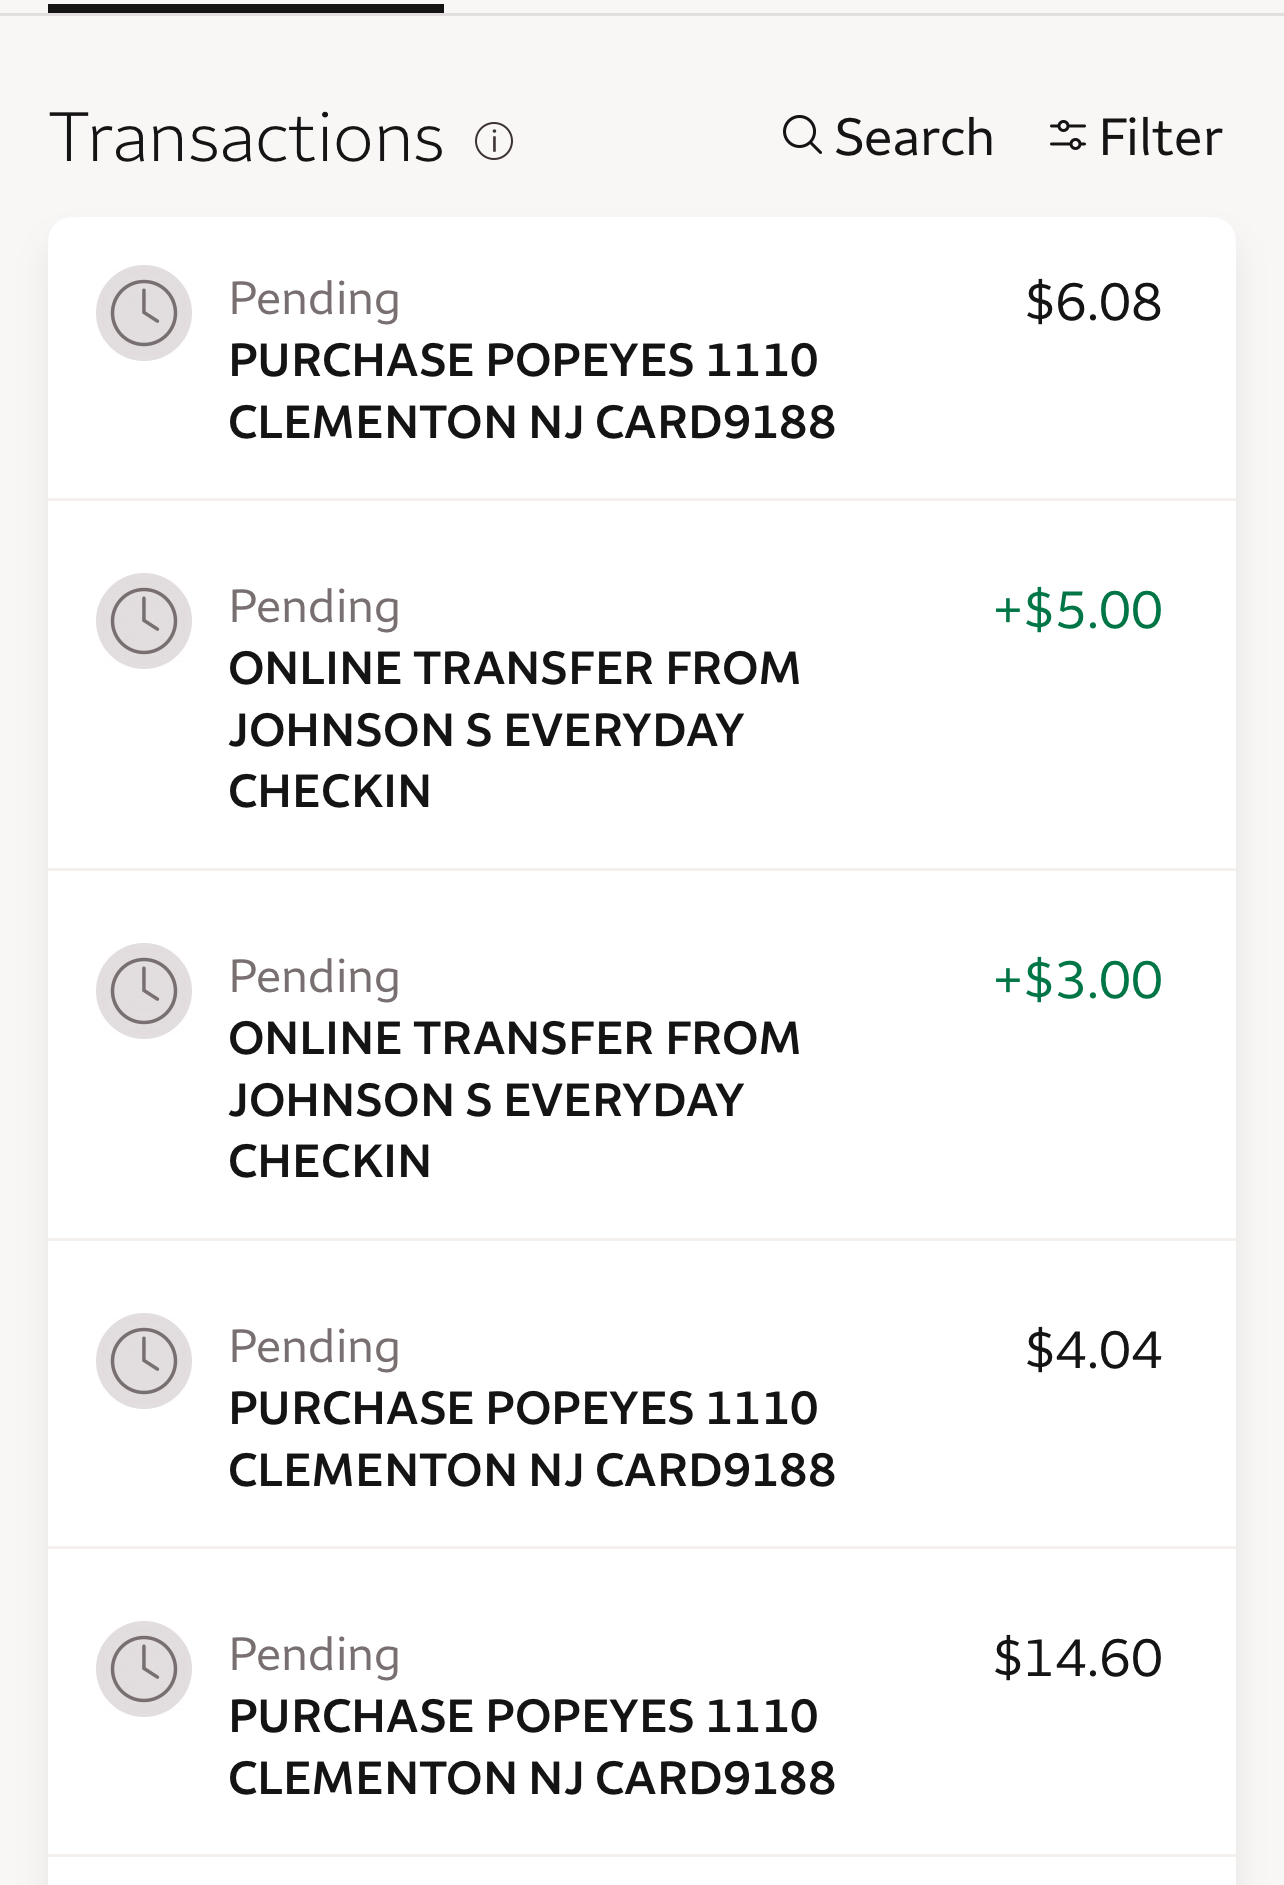The image size is (1284, 1885).
Task: Tap the Filter sliders icon
Action: [1067, 135]
